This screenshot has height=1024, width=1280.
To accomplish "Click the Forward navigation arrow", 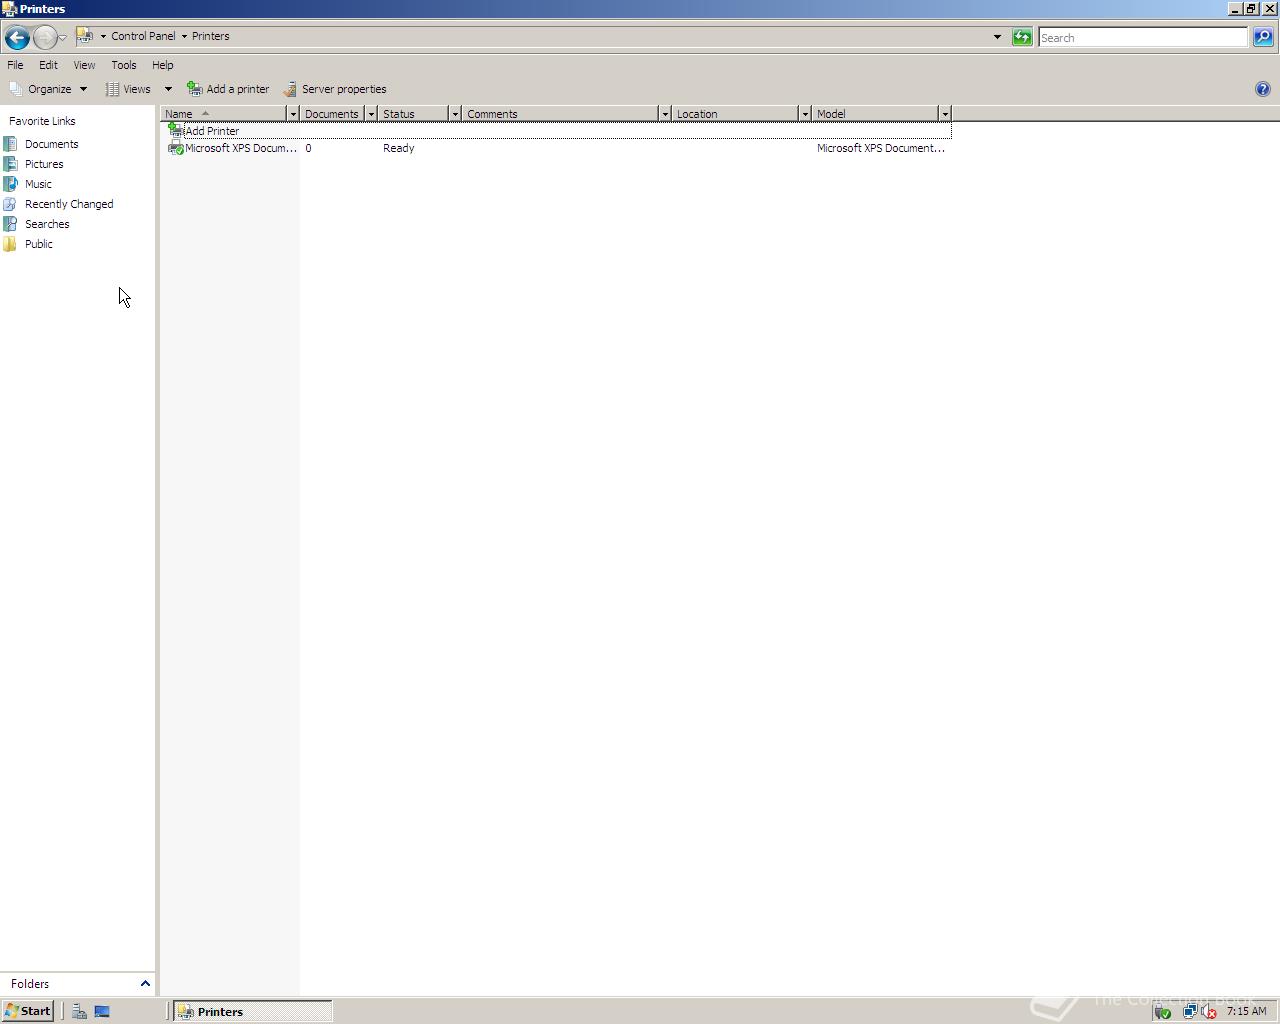I will pyautogui.click(x=45, y=38).
